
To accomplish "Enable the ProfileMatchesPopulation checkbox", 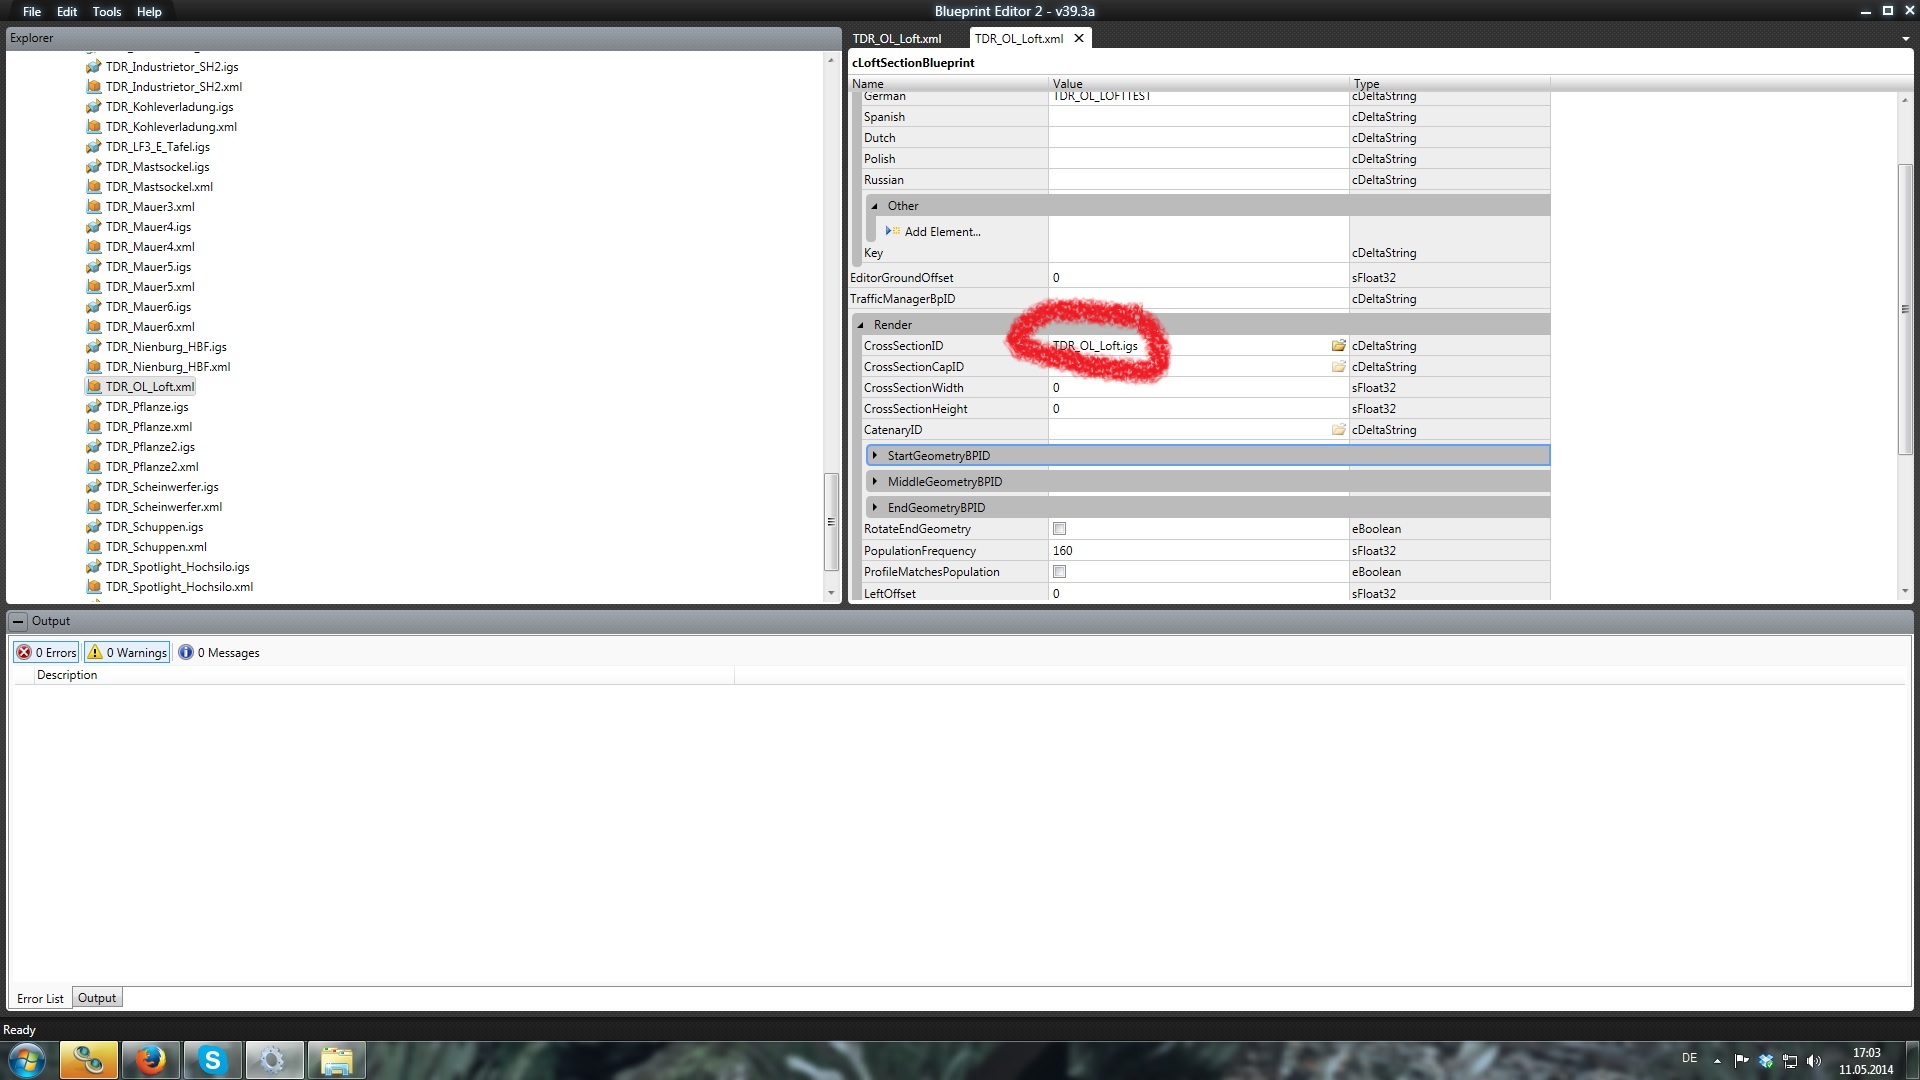I will coord(1059,572).
